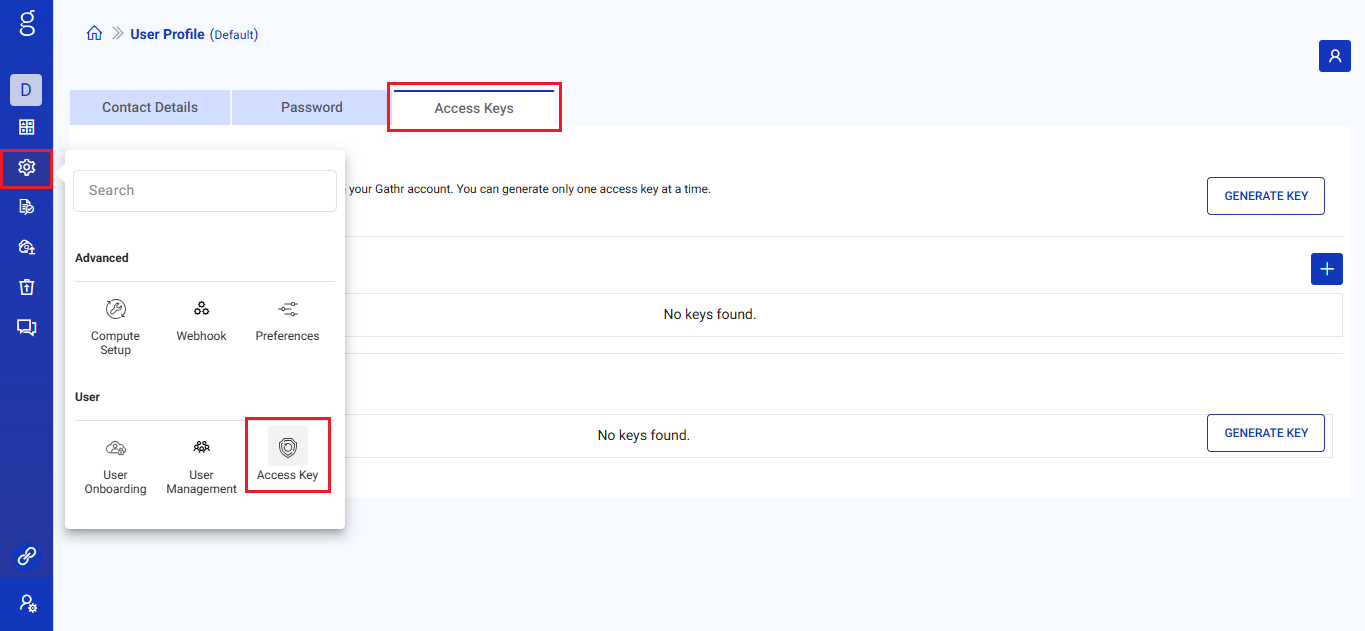The image size is (1365, 631).
Task: Open Preferences from the settings menu
Action: 287,309
